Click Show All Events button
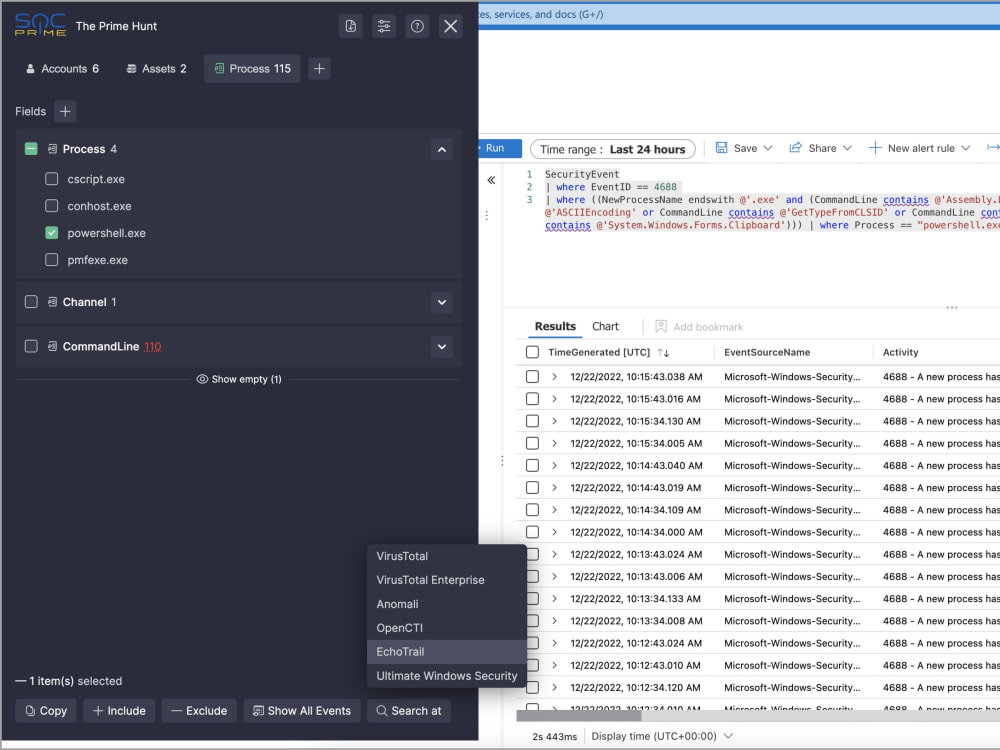The image size is (1000, 750). click(x=302, y=711)
